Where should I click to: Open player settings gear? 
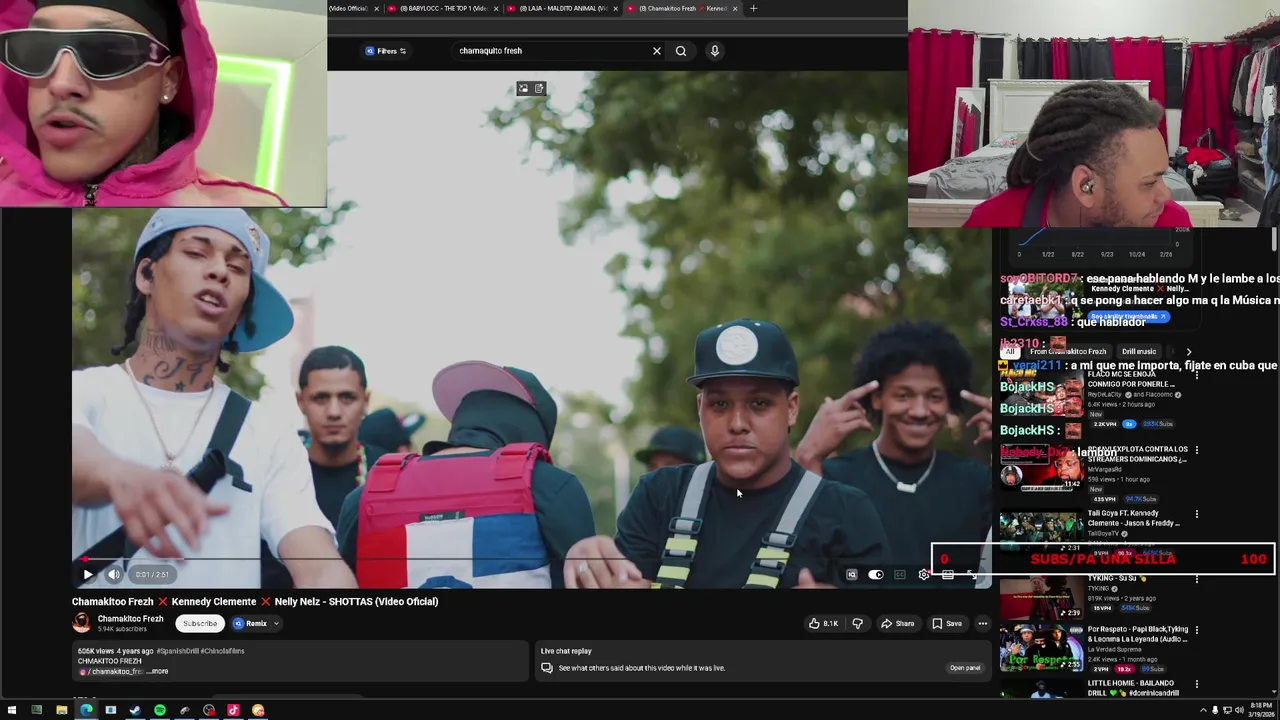pyautogui.click(x=923, y=575)
